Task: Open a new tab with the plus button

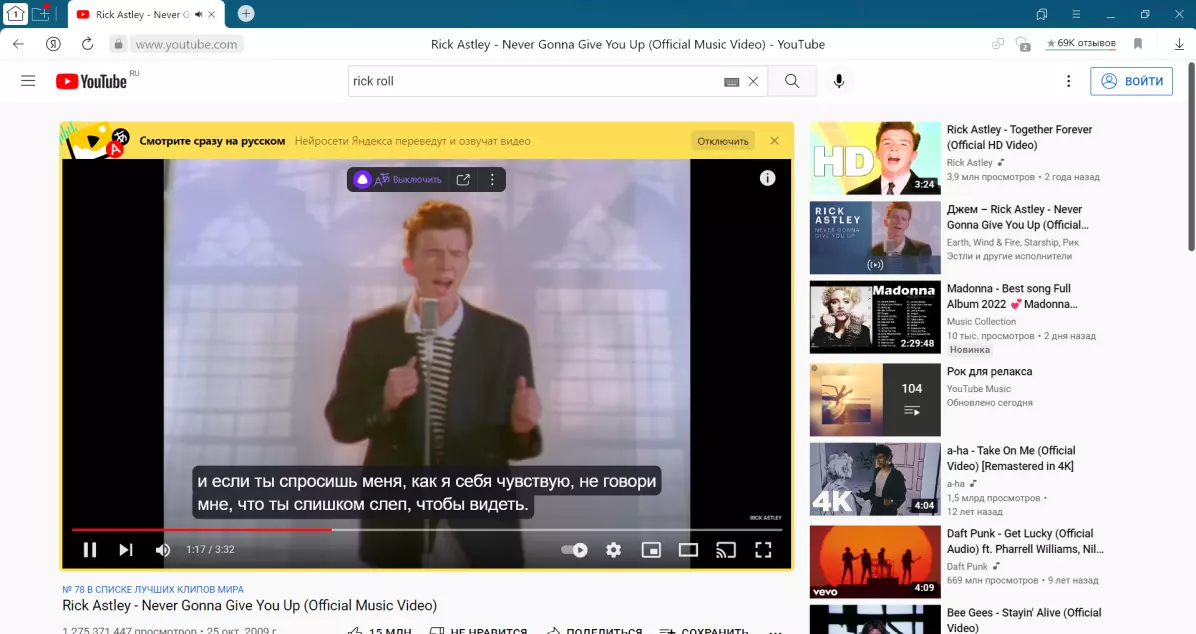Action: (246, 14)
